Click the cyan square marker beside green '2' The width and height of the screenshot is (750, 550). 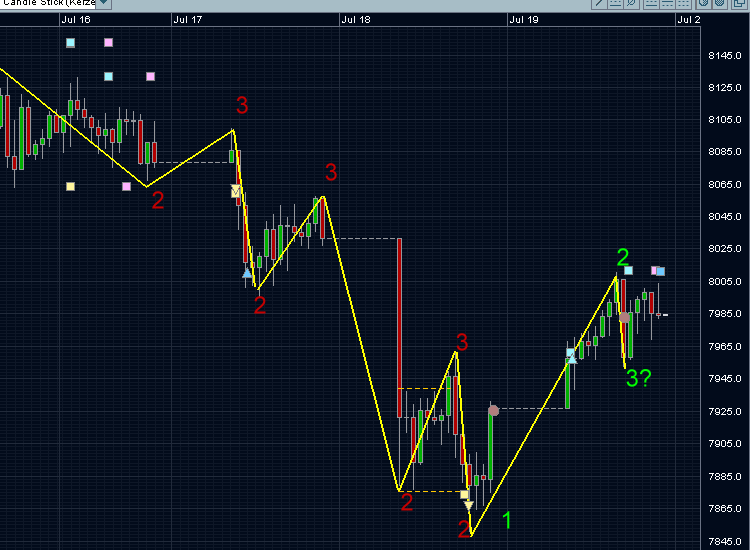[x=628, y=270]
